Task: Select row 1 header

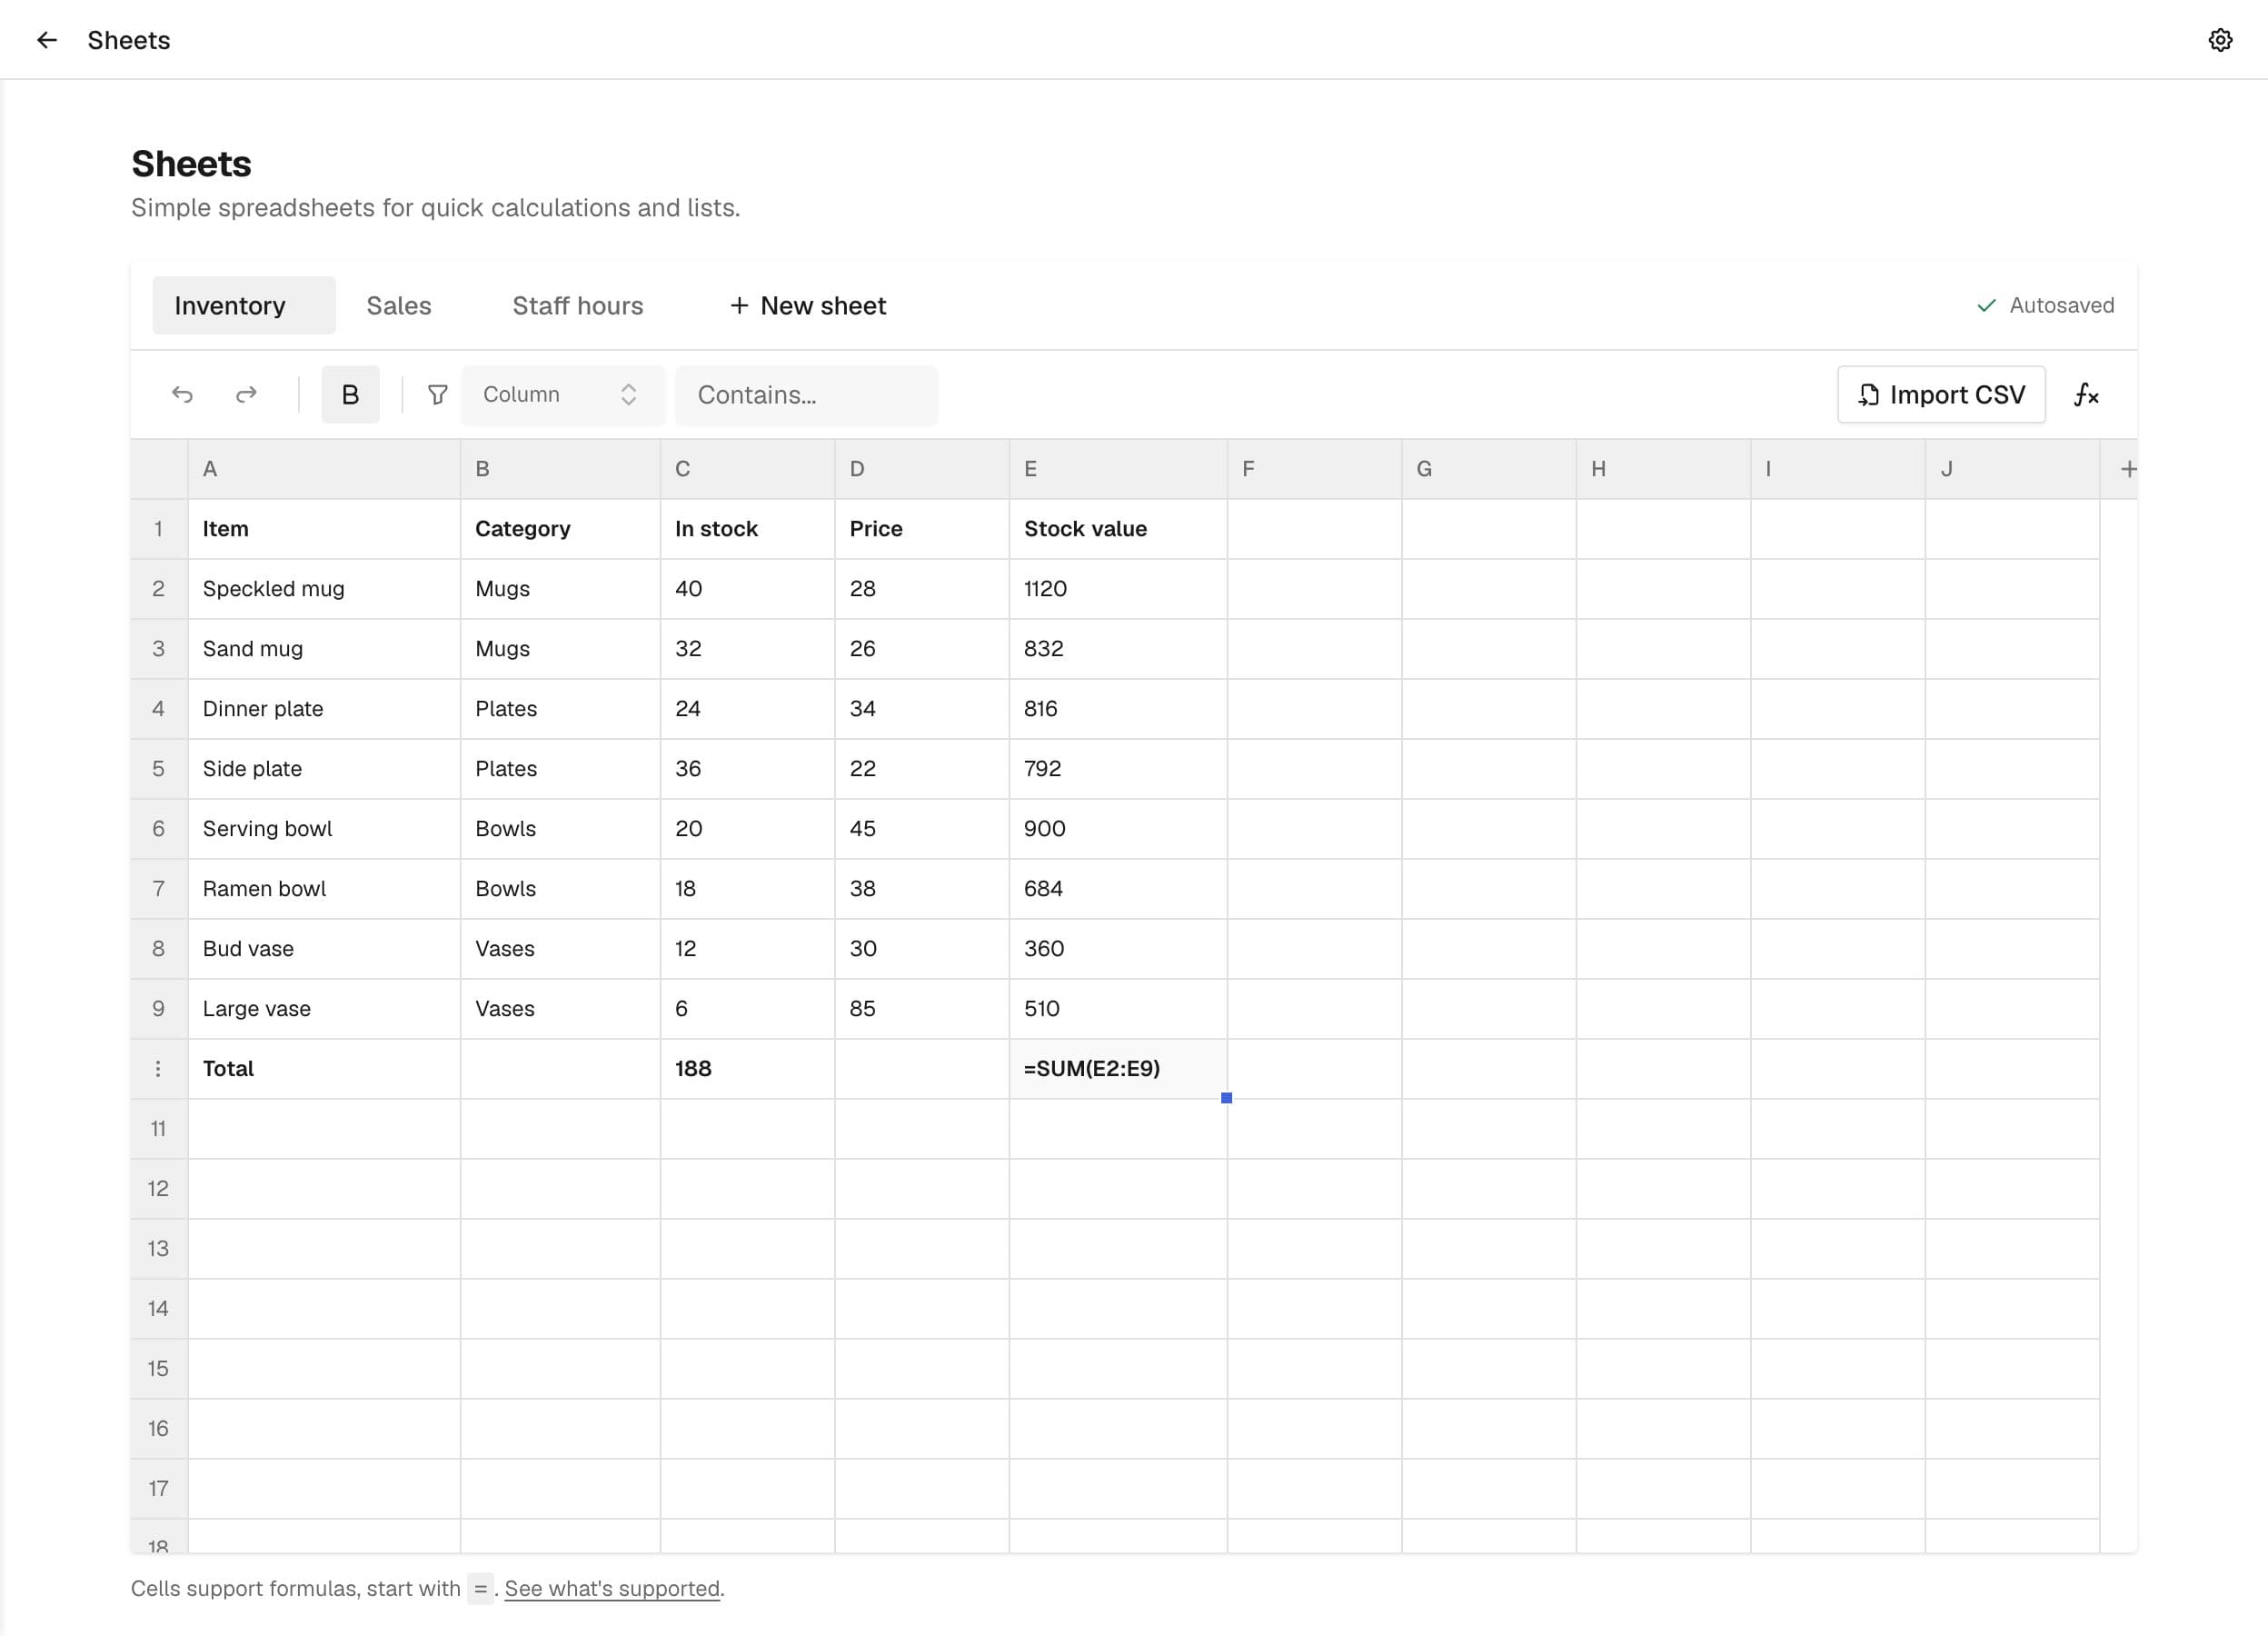Action: coord(158,529)
